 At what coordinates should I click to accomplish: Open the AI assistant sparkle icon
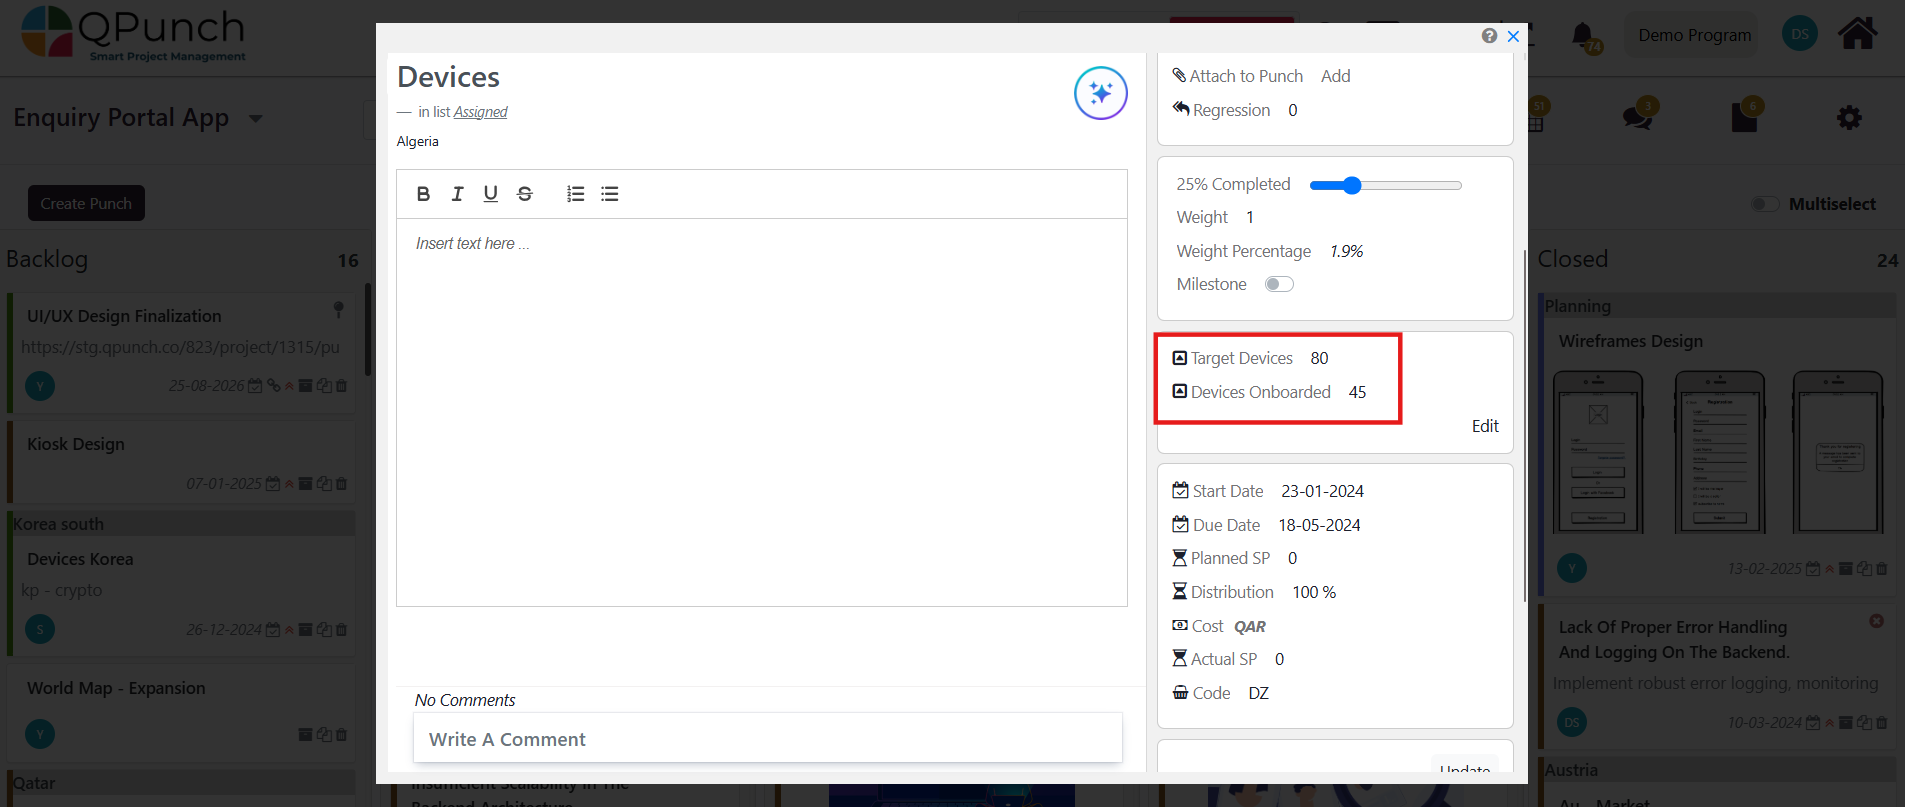click(x=1100, y=93)
